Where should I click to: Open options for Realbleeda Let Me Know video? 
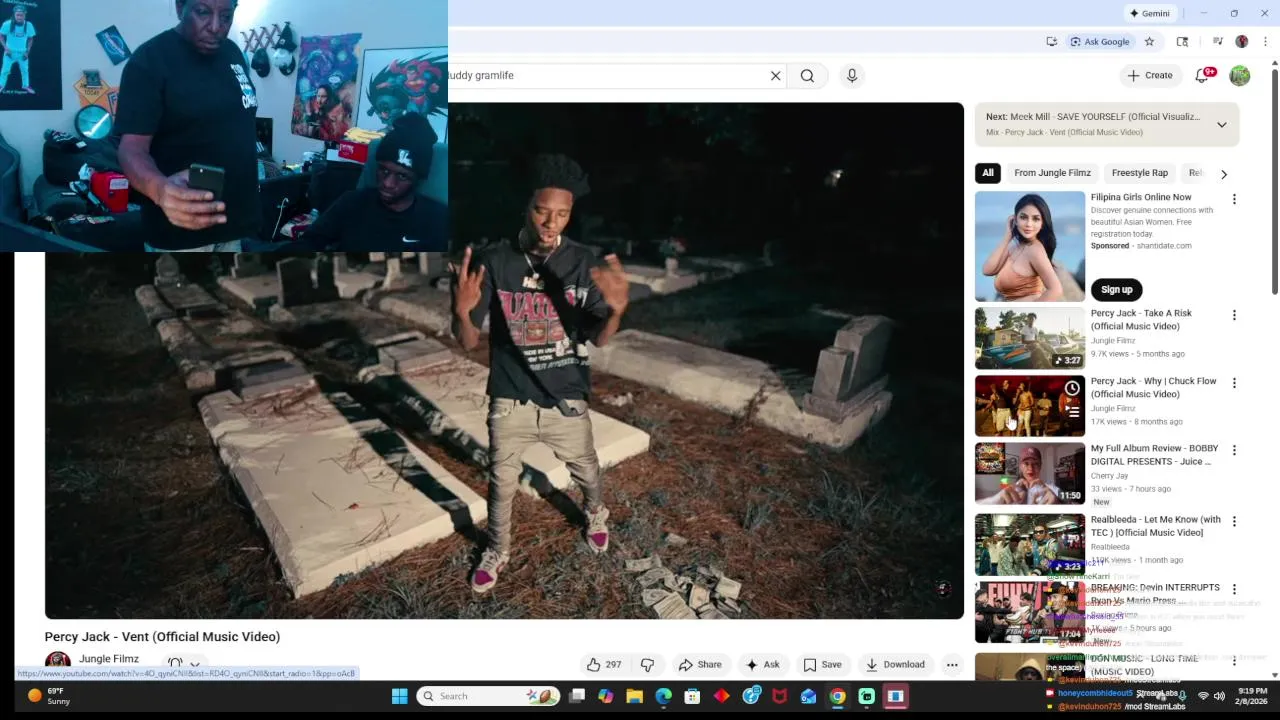(x=1234, y=521)
